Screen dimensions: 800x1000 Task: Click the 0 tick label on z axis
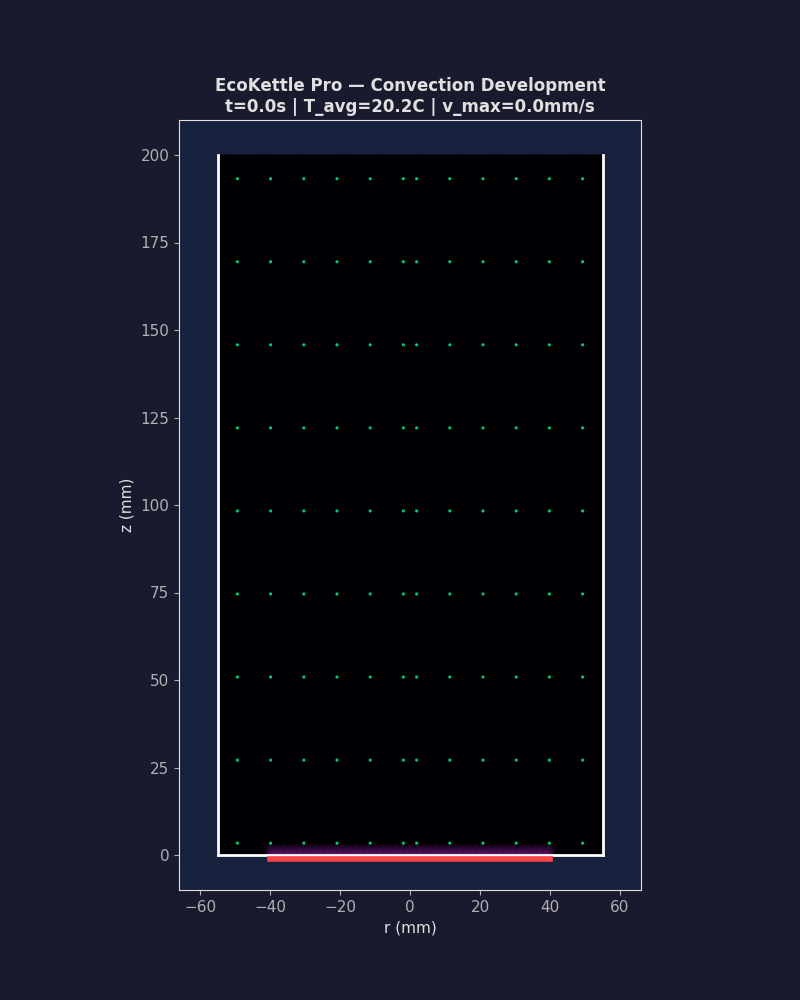(x=164, y=856)
